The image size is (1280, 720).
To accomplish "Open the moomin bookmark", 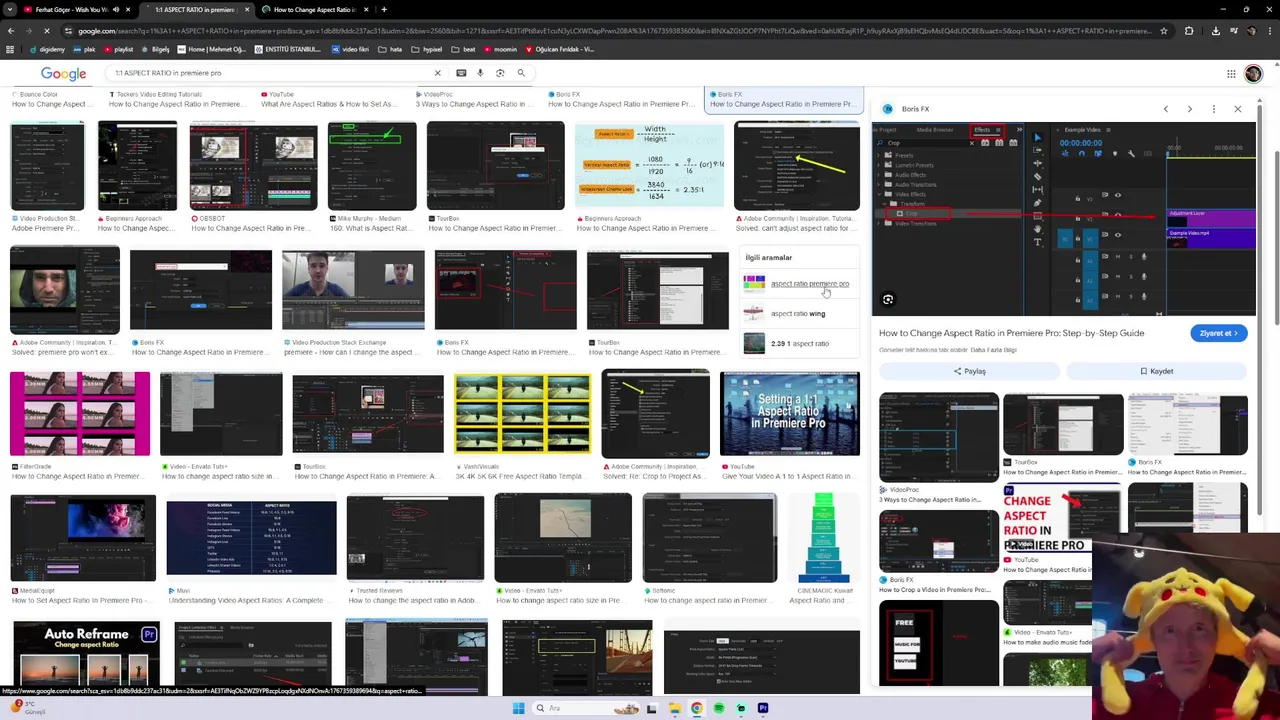I will [501, 49].
